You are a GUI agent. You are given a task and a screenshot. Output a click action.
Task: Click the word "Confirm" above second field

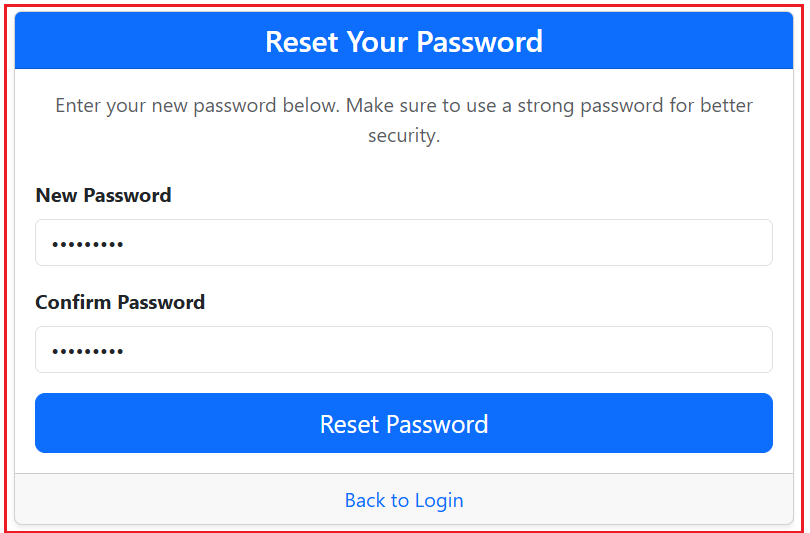(73, 302)
